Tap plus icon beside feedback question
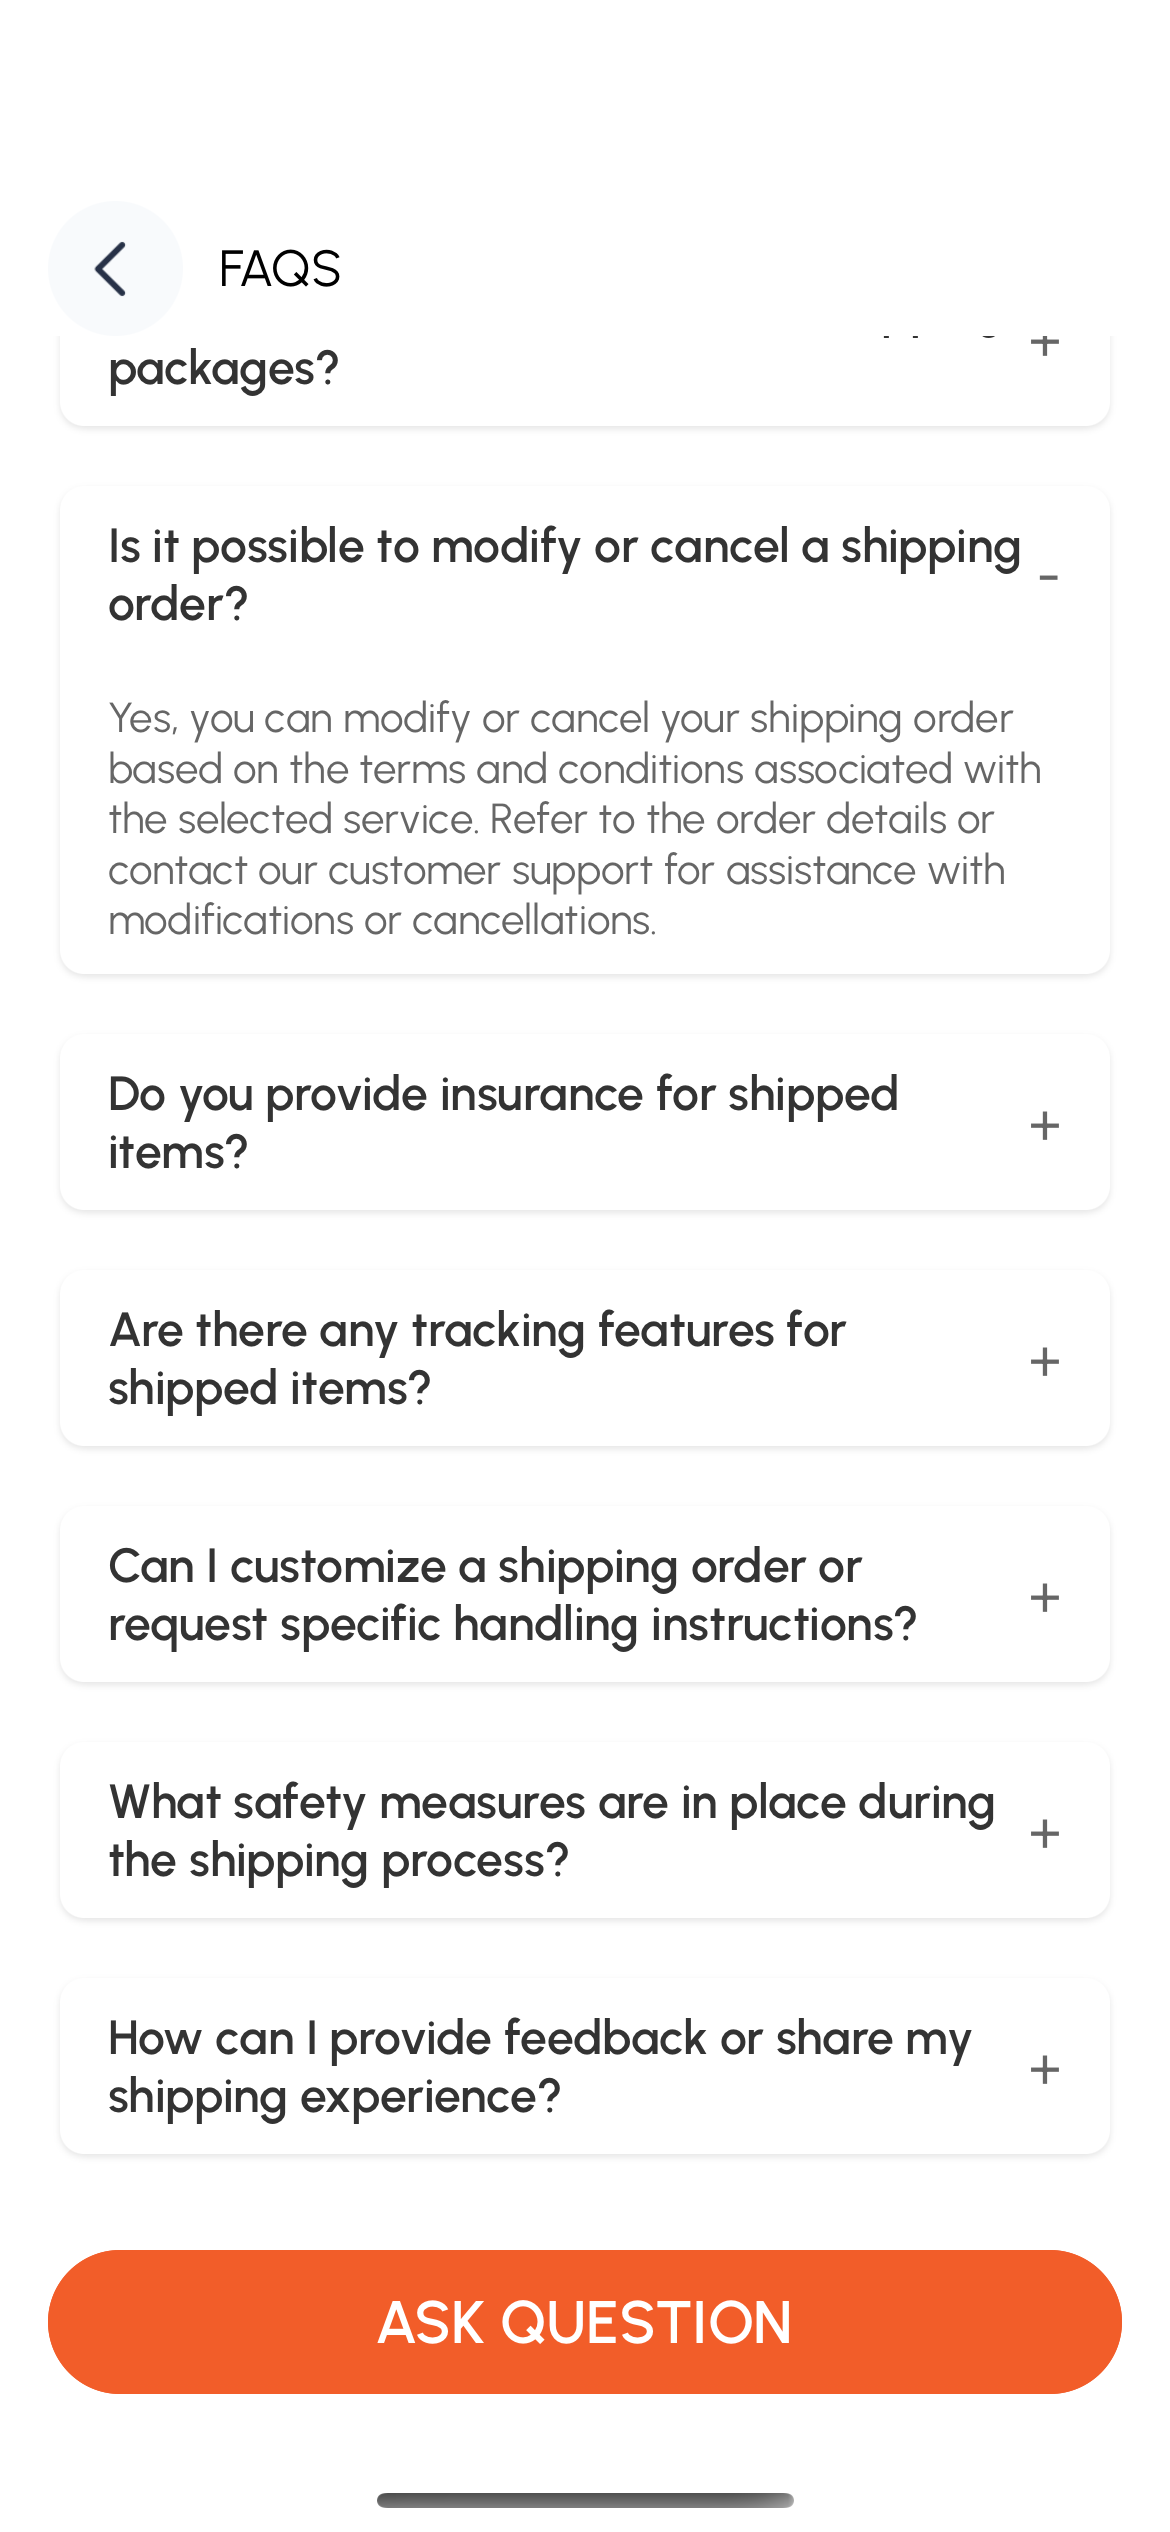This screenshot has width=1170, height=2532. (x=1044, y=2069)
